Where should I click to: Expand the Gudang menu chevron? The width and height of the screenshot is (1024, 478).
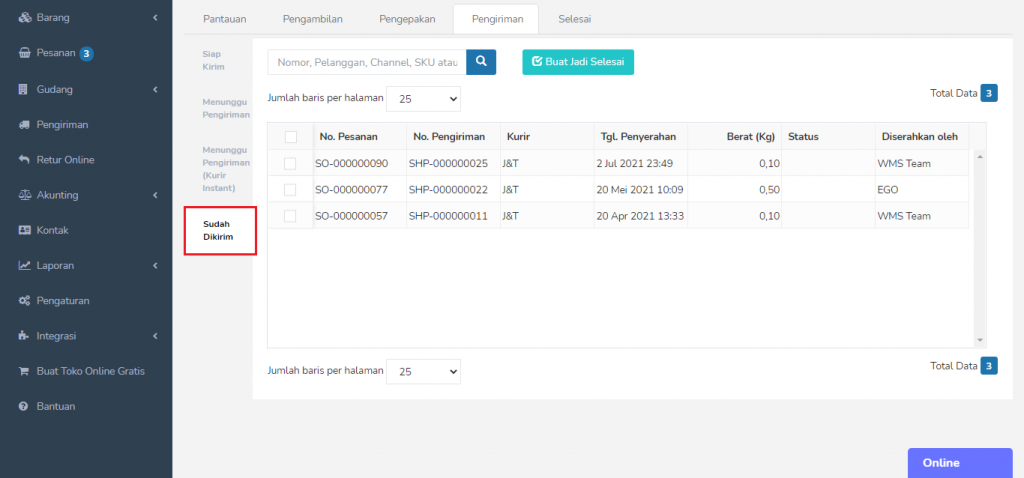point(155,89)
